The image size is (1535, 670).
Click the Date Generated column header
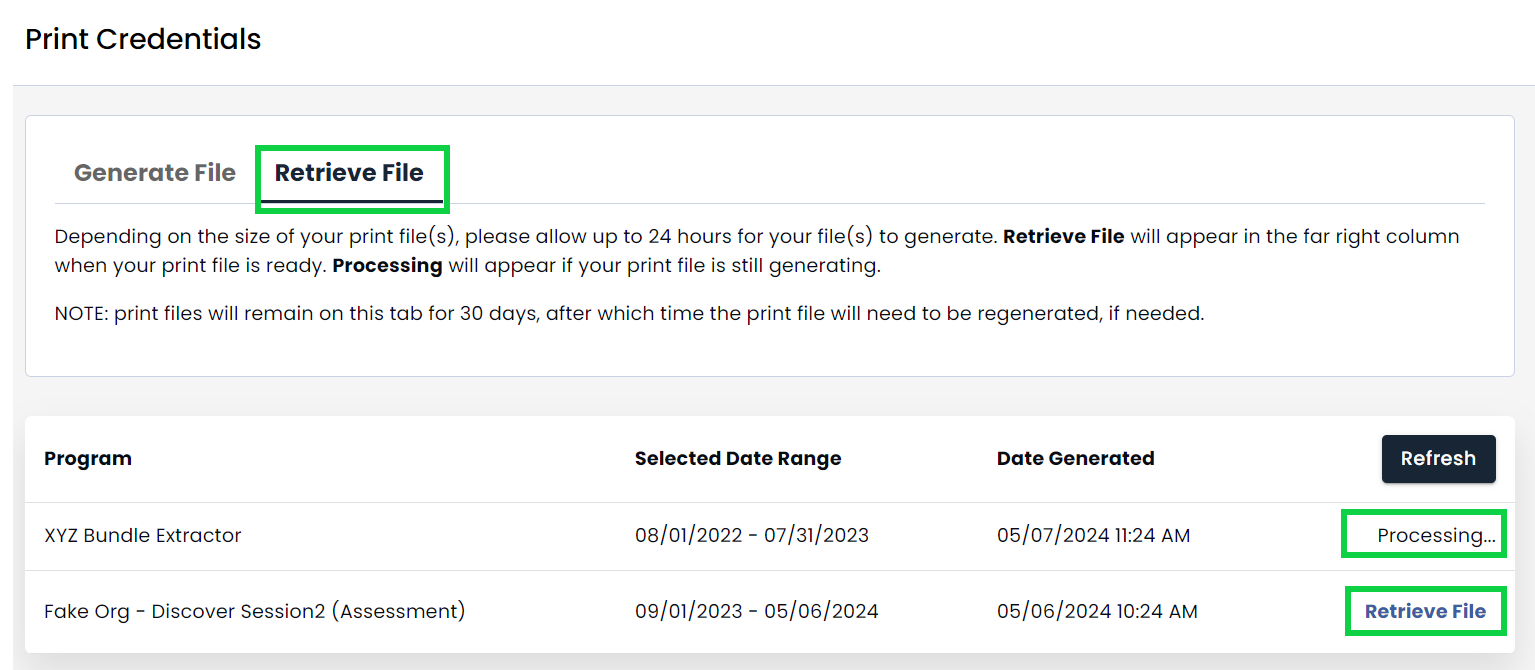tap(1075, 458)
